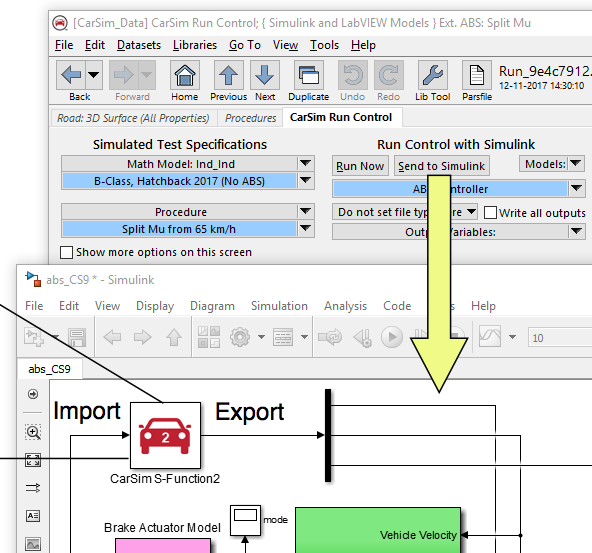Click the Undo icon in CarSim
Viewport: 592px width, 553px height.
click(352, 75)
